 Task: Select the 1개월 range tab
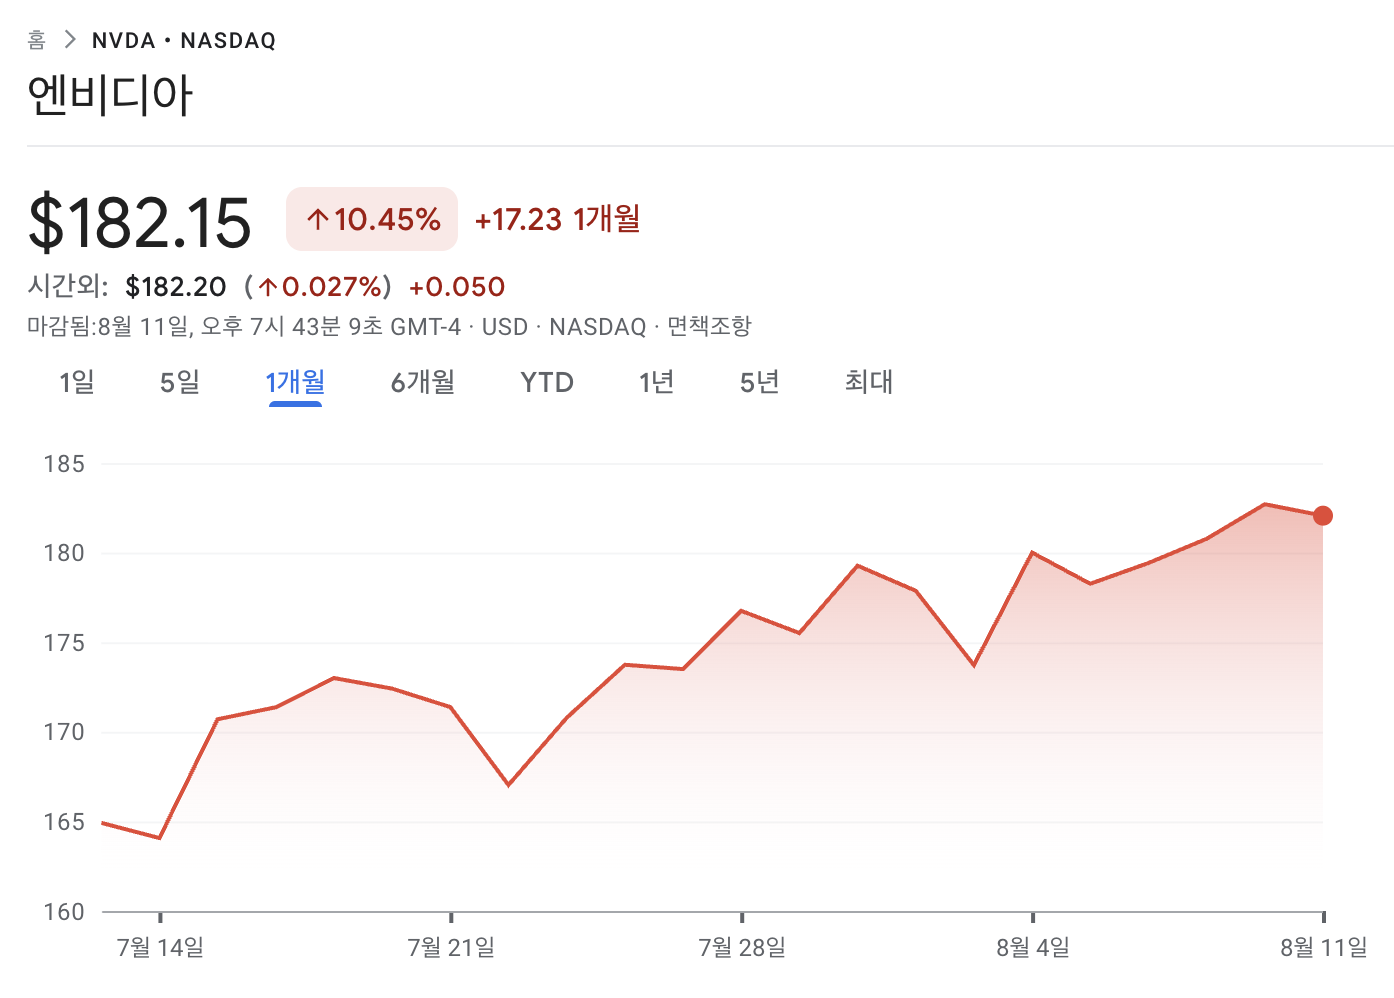pos(295,382)
